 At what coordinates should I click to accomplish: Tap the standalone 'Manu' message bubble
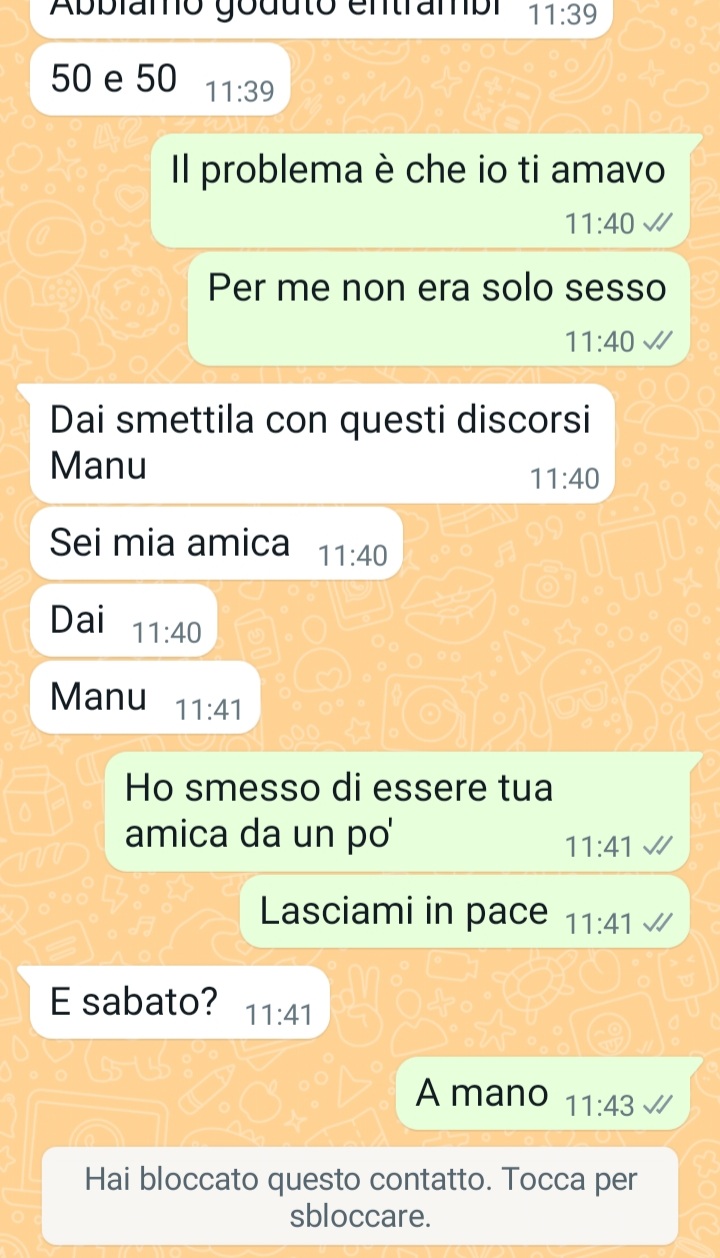(145, 698)
